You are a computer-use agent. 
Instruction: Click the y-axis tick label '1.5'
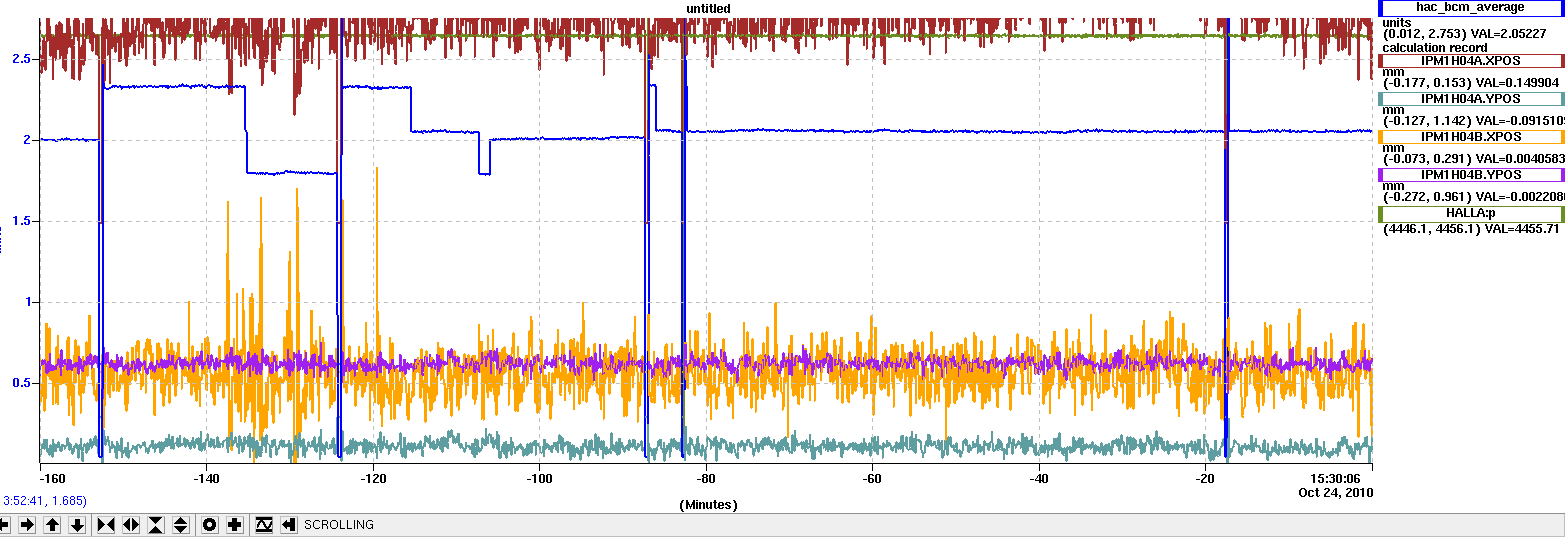point(22,221)
